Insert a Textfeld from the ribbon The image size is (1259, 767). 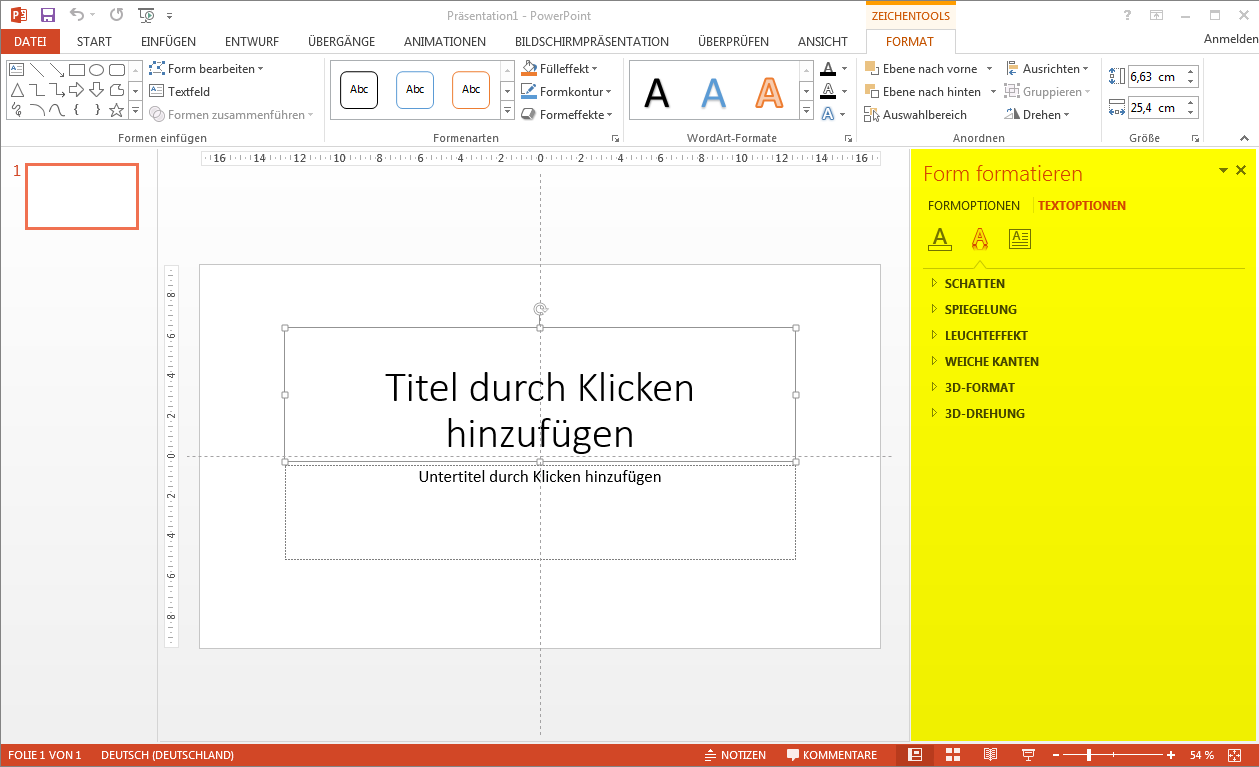pyautogui.click(x=179, y=91)
